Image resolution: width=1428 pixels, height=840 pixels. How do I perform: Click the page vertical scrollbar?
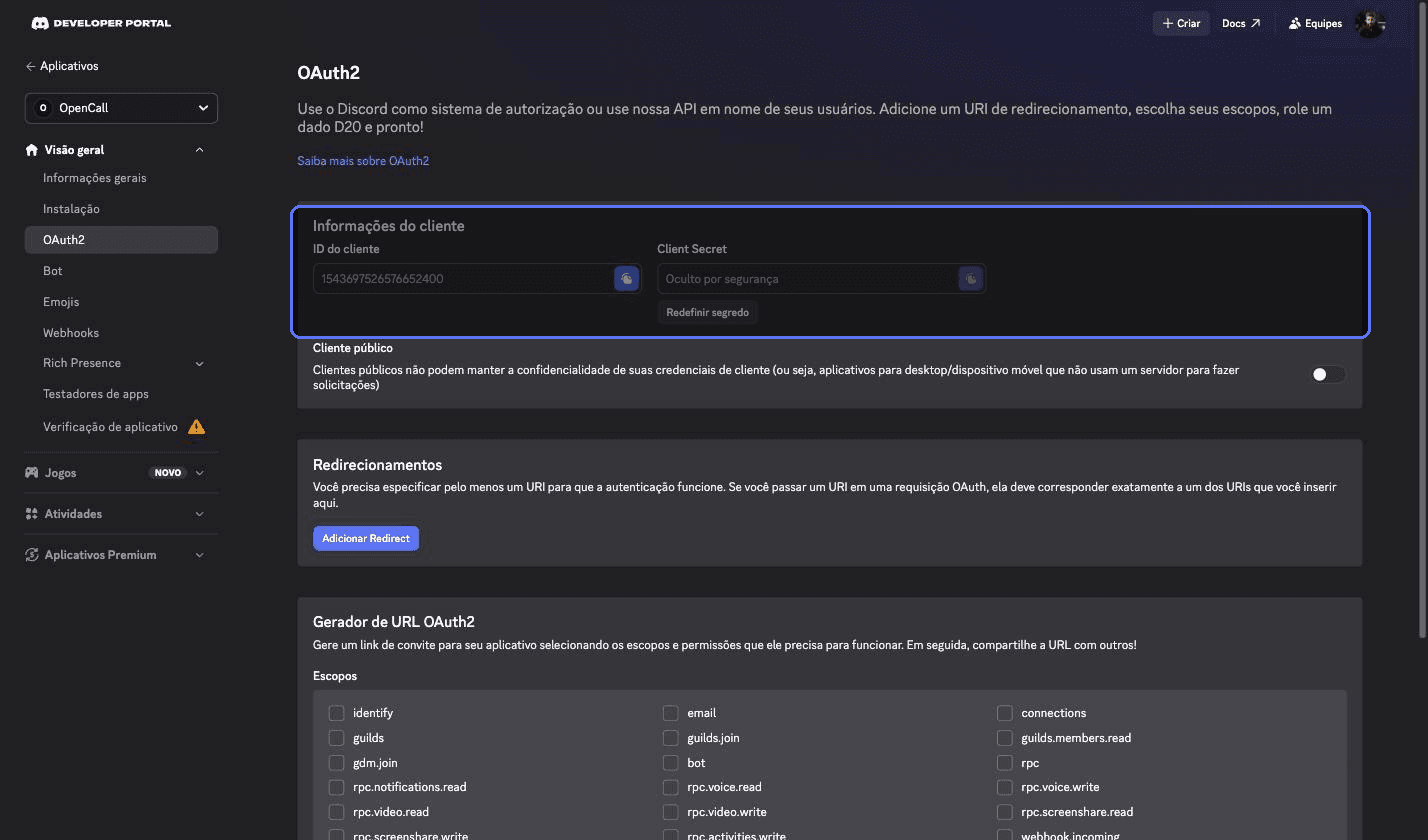[x=1422, y=320]
